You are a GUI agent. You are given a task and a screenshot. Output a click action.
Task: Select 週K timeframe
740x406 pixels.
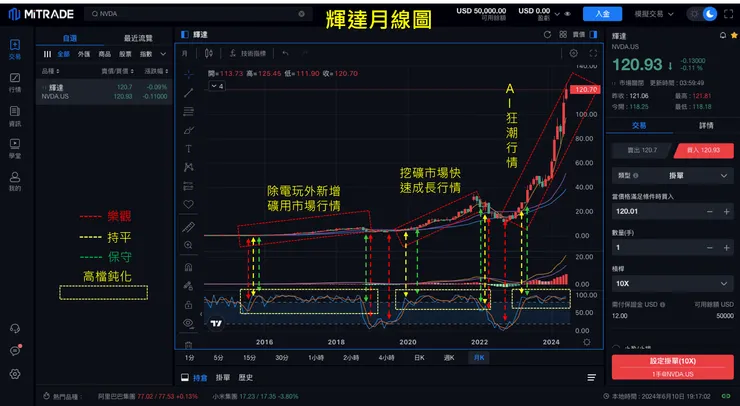449,358
